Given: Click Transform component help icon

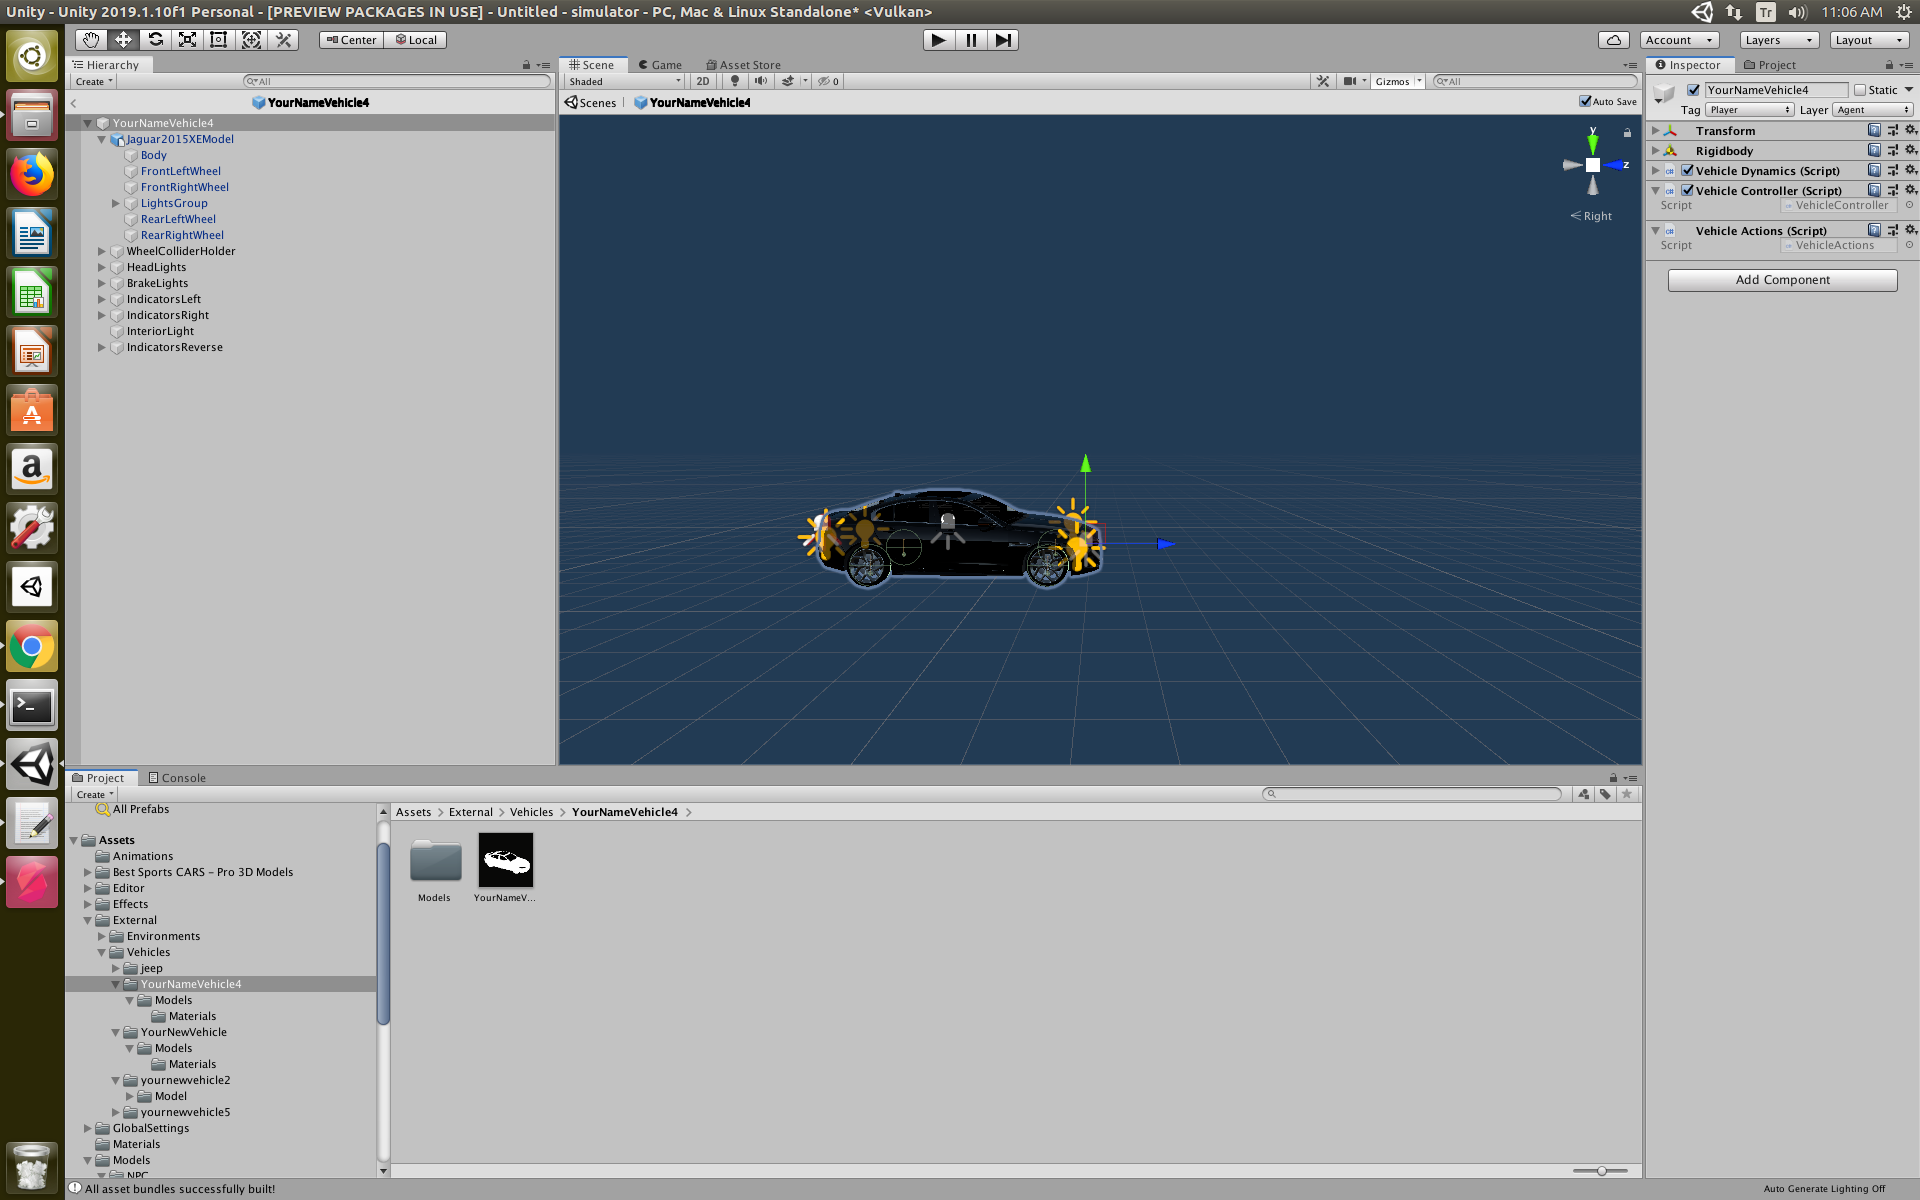Looking at the screenshot, I should pos(1874,130).
